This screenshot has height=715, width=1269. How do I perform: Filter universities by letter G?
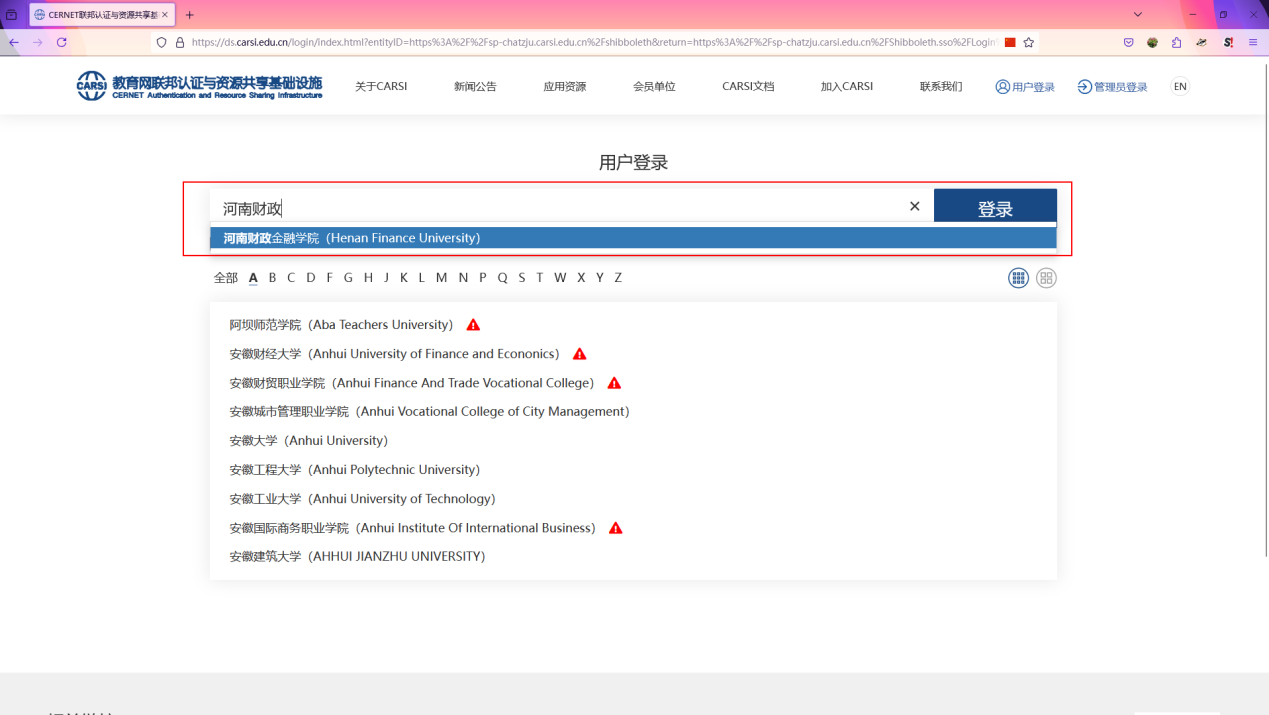(x=348, y=278)
